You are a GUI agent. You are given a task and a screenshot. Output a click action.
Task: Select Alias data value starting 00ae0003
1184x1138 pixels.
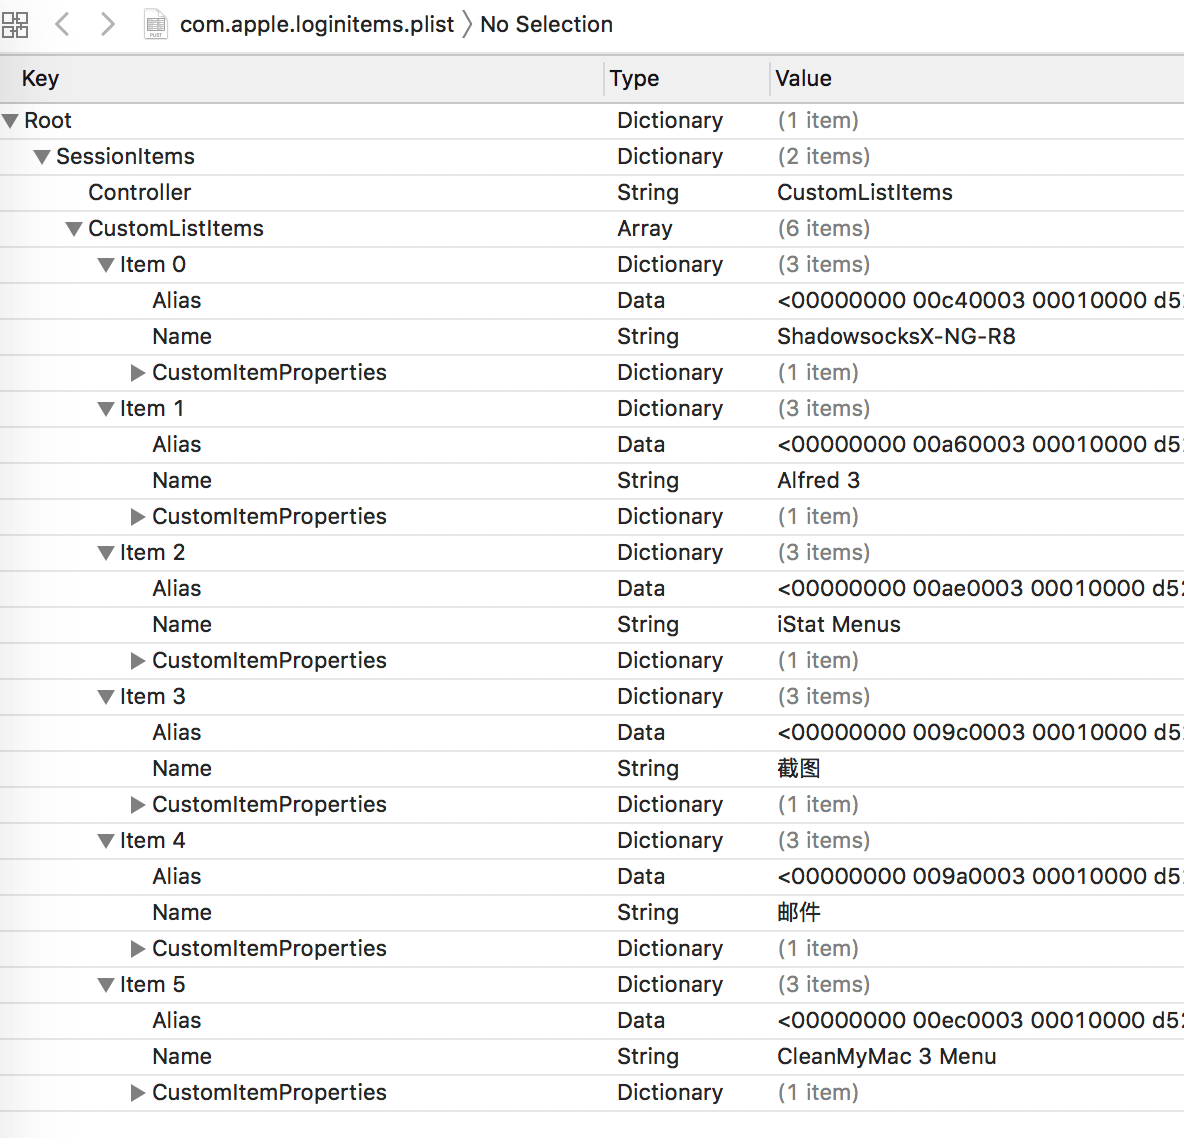click(x=980, y=588)
